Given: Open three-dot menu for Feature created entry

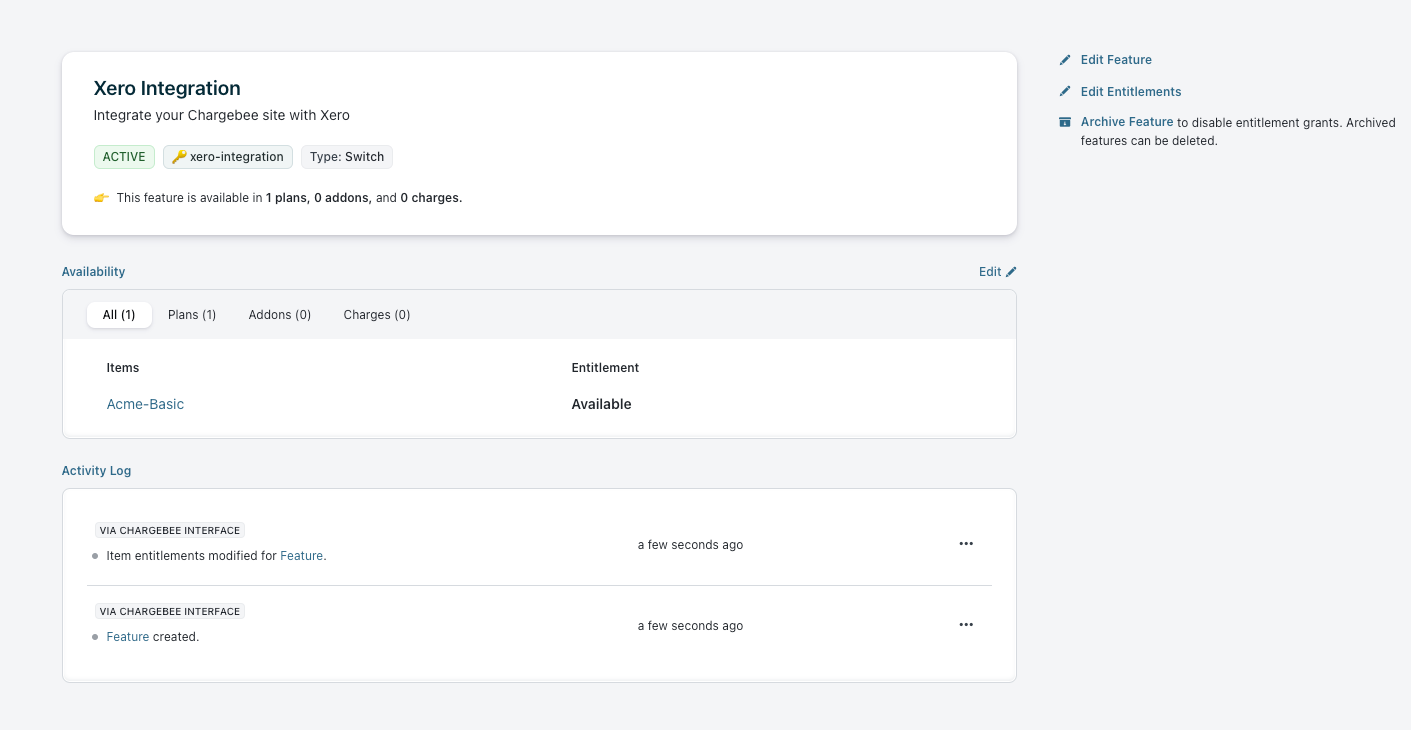Looking at the screenshot, I should pyautogui.click(x=966, y=625).
